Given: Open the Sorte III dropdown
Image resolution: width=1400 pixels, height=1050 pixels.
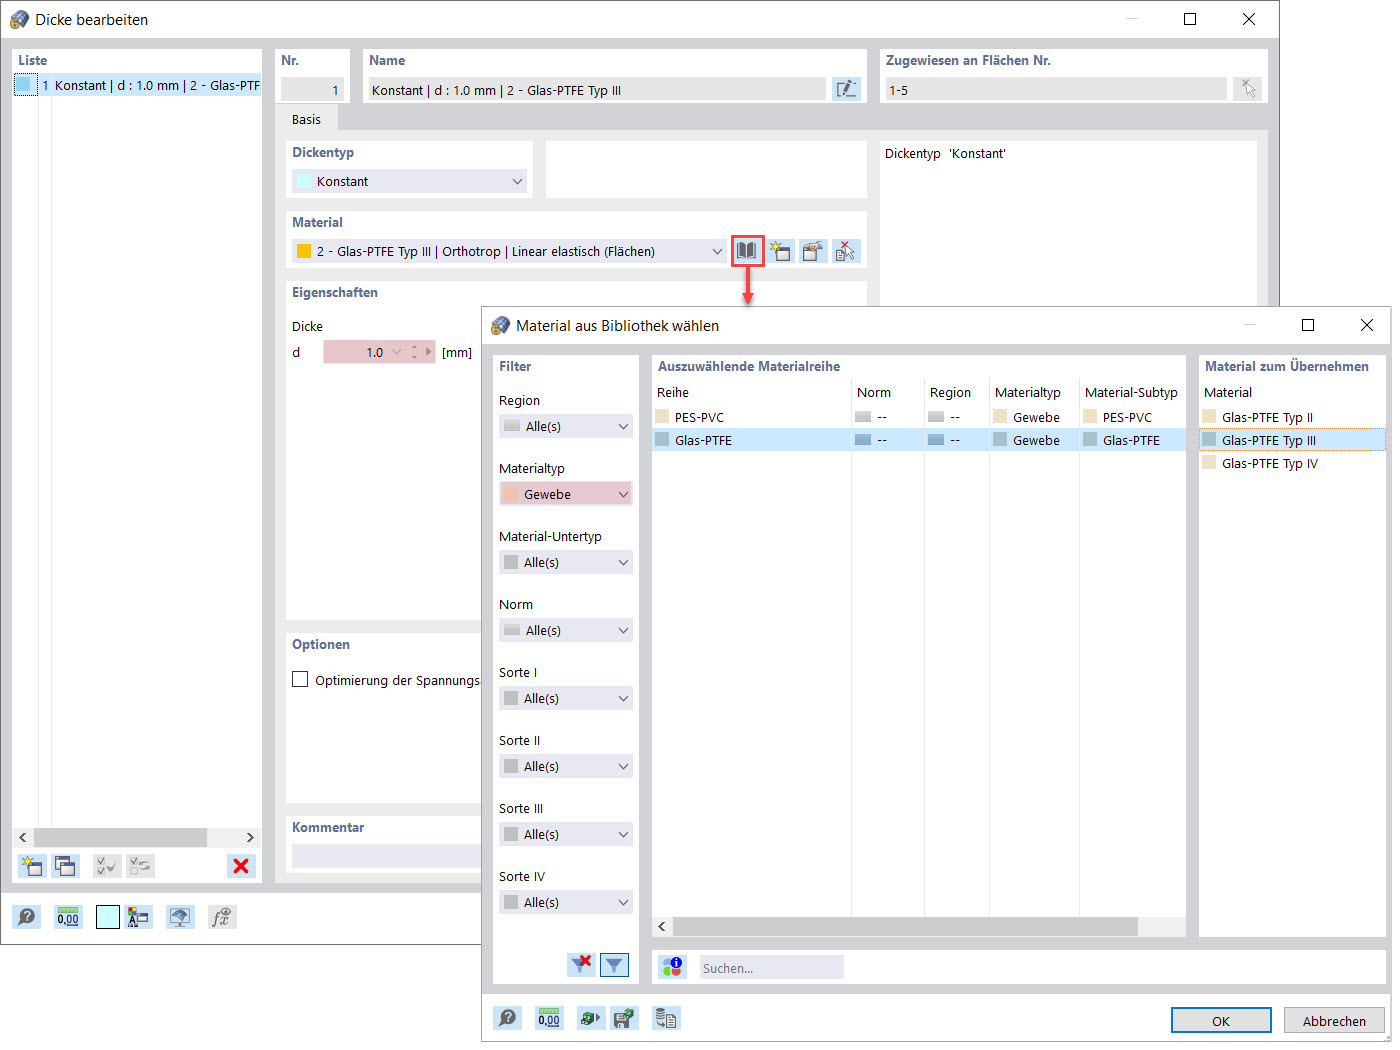Looking at the screenshot, I should click(x=566, y=834).
